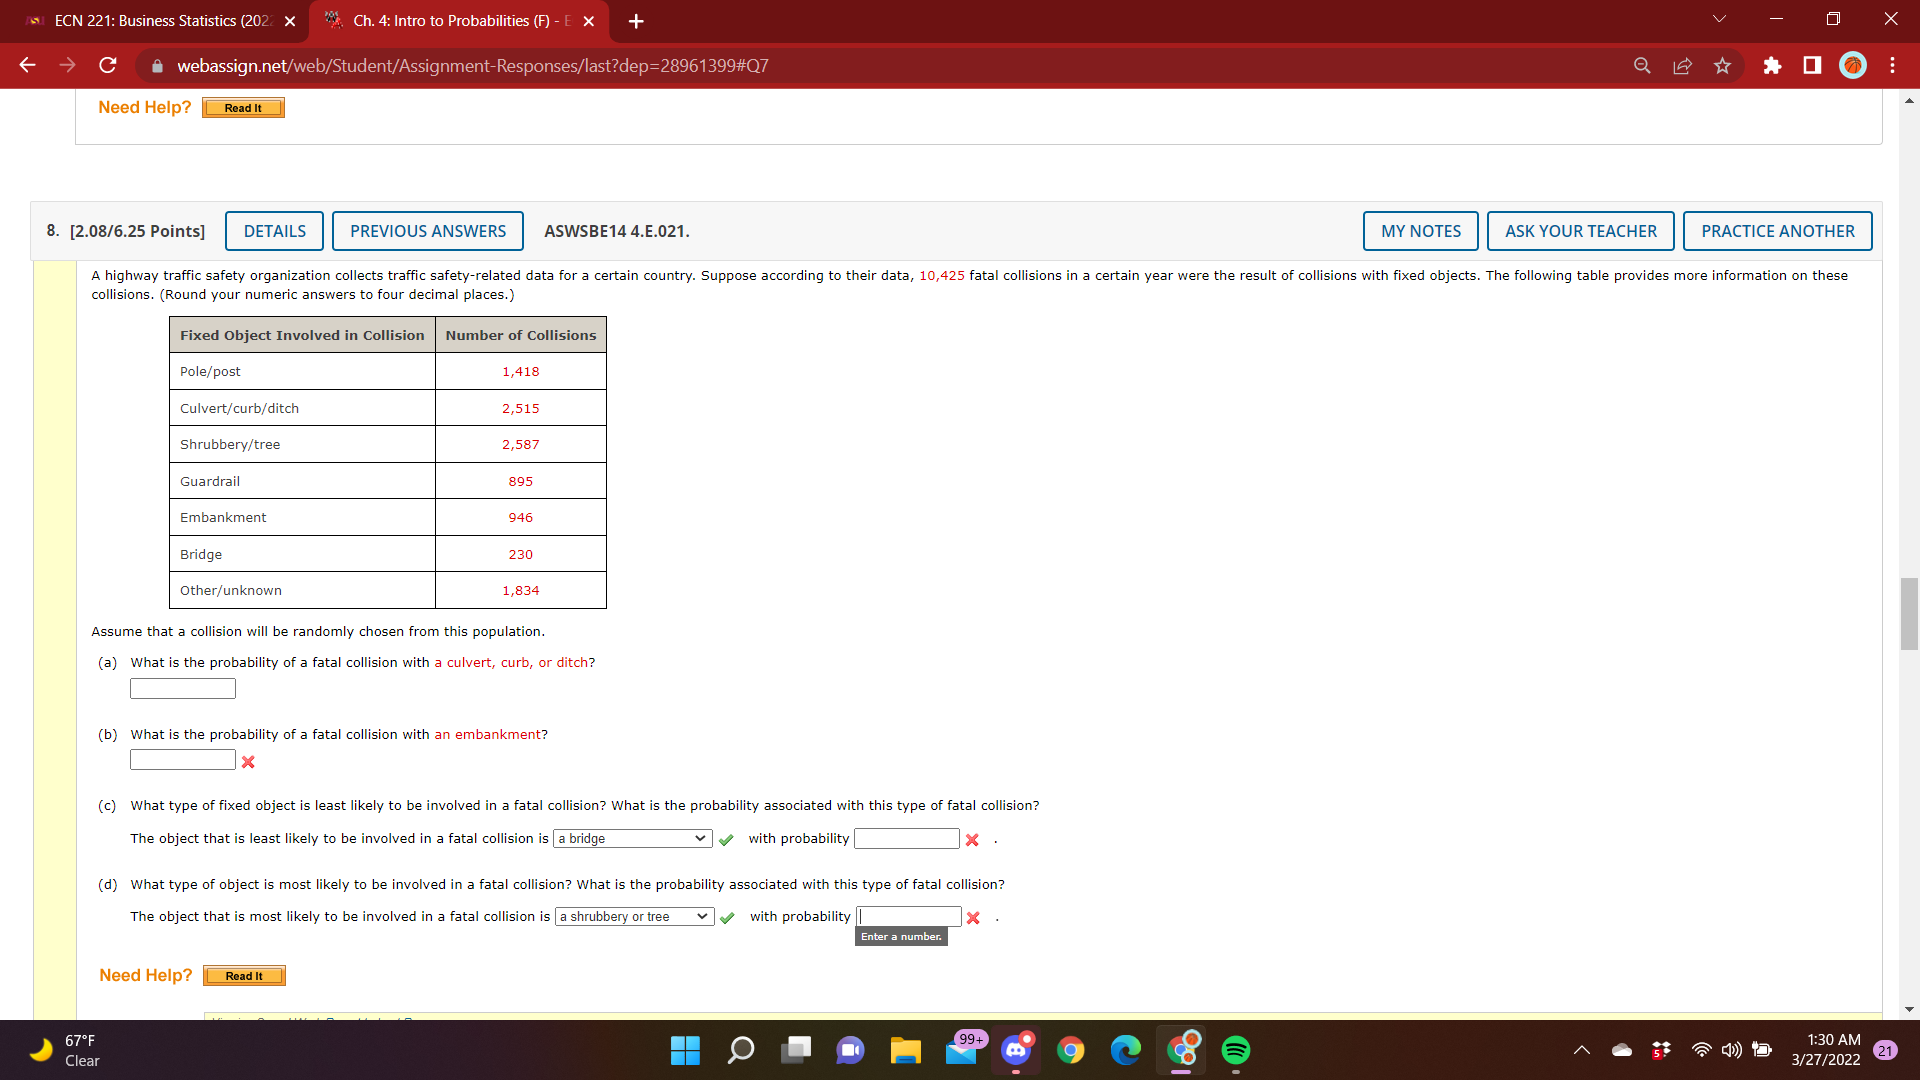Click the speaker volume icon in system tray

tap(1731, 1050)
